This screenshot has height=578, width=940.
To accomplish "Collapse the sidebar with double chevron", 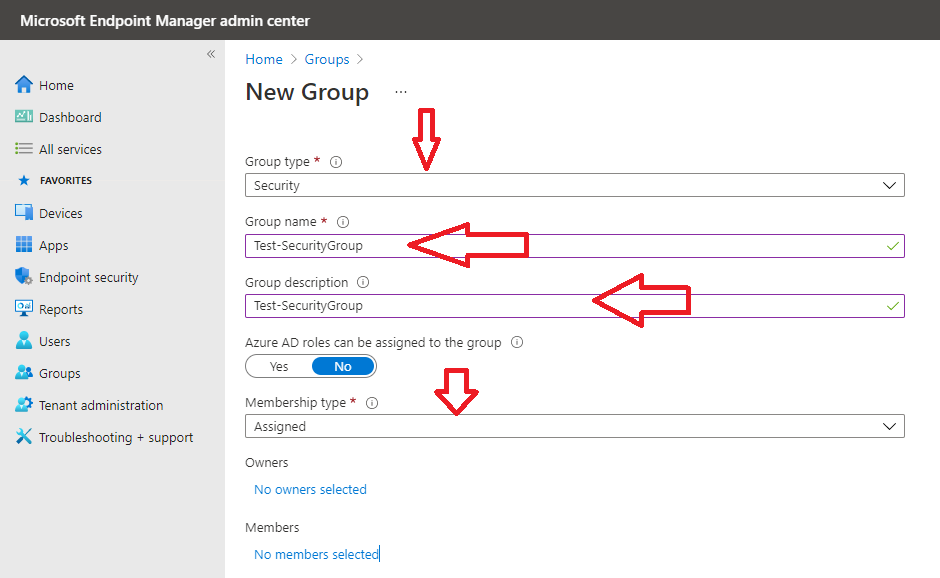I will point(211,54).
